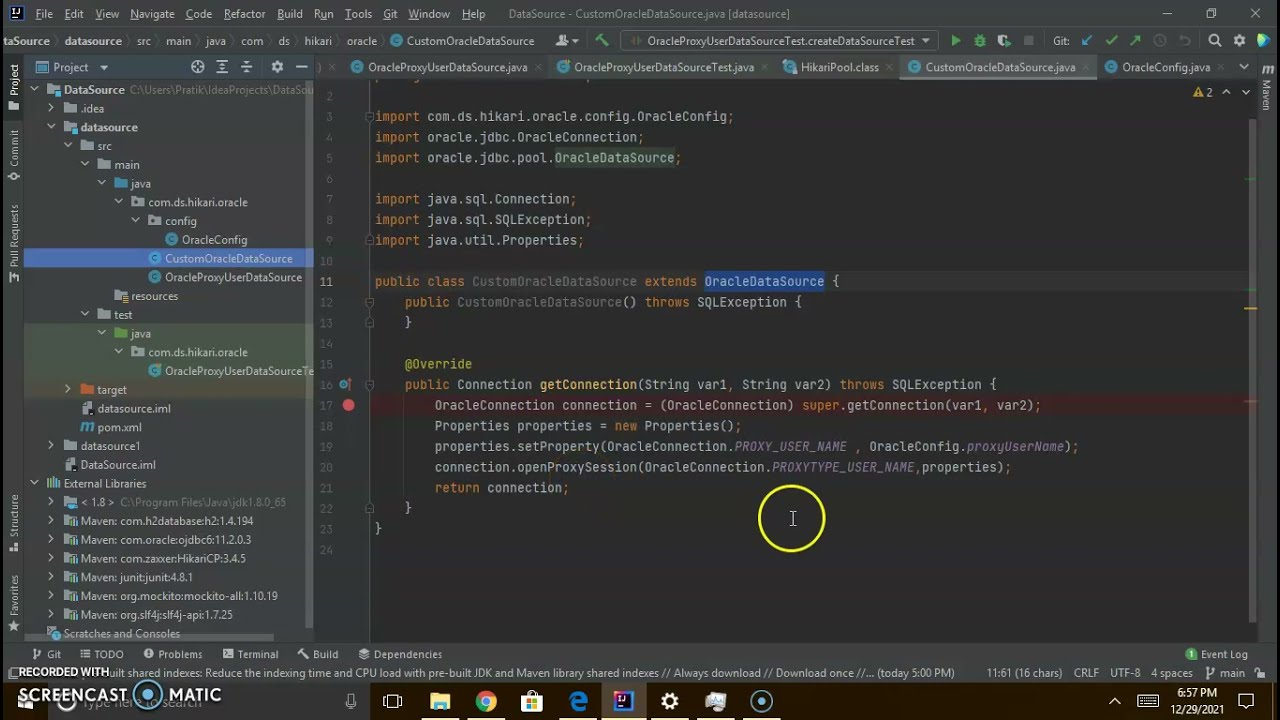This screenshot has width=1280, height=720.
Task: Open IntelliJ IDEA taskbar icon
Action: pyautogui.click(x=624, y=701)
